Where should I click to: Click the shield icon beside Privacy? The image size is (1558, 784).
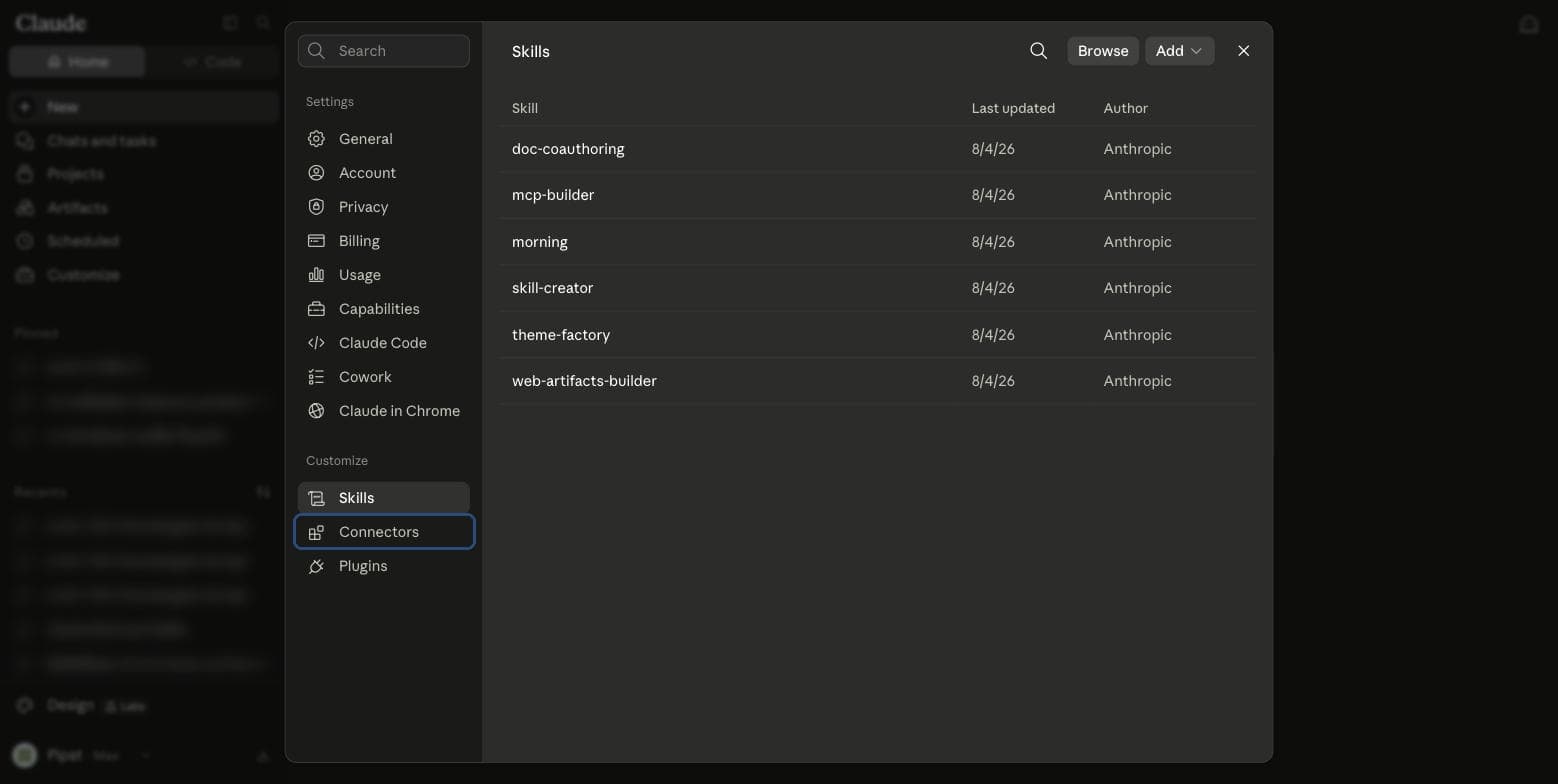pyautogui.click(x=316, y=207)
